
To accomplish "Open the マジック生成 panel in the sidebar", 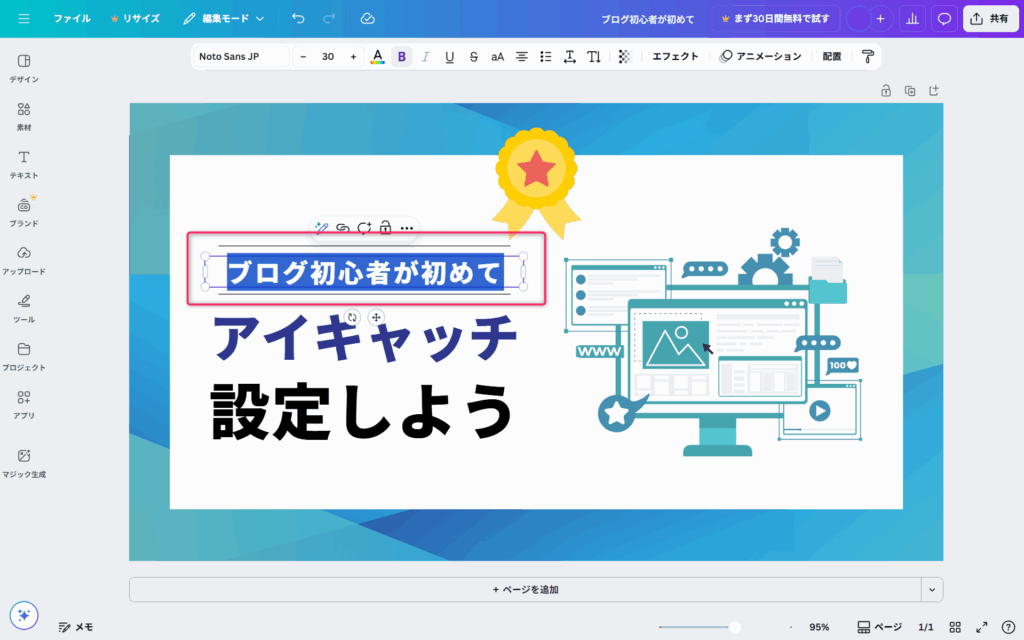I will pos(24,462).
